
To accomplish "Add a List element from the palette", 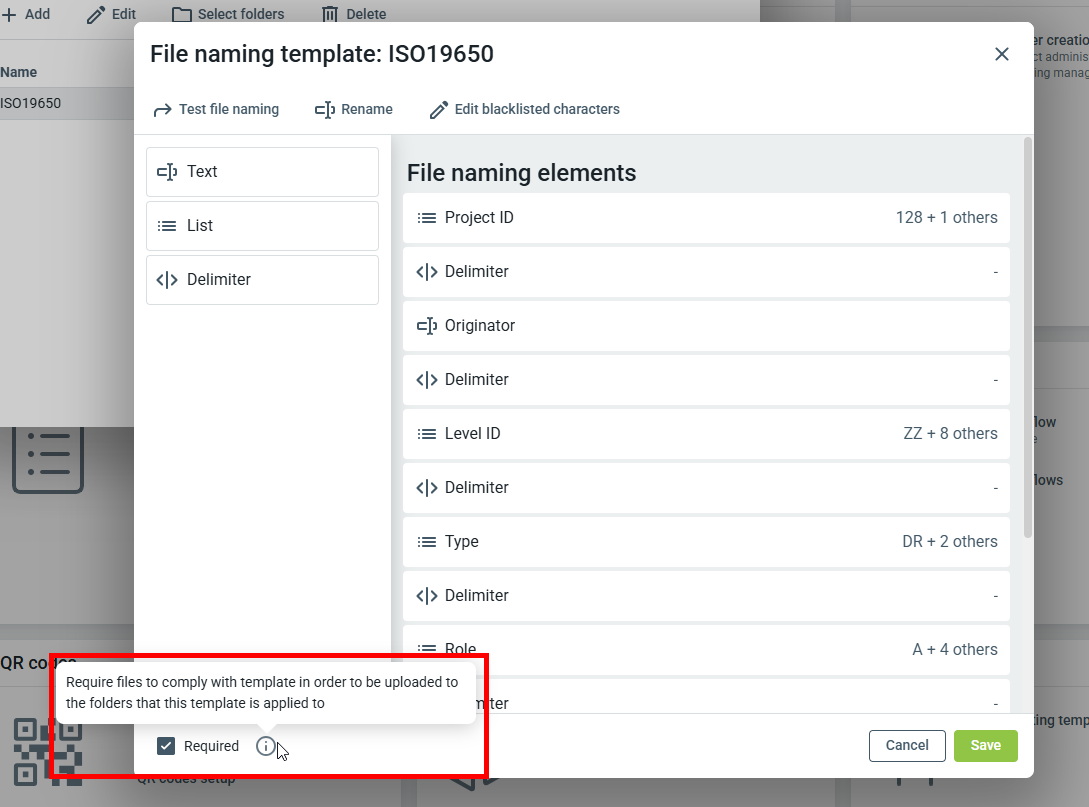I will [262, 226].
